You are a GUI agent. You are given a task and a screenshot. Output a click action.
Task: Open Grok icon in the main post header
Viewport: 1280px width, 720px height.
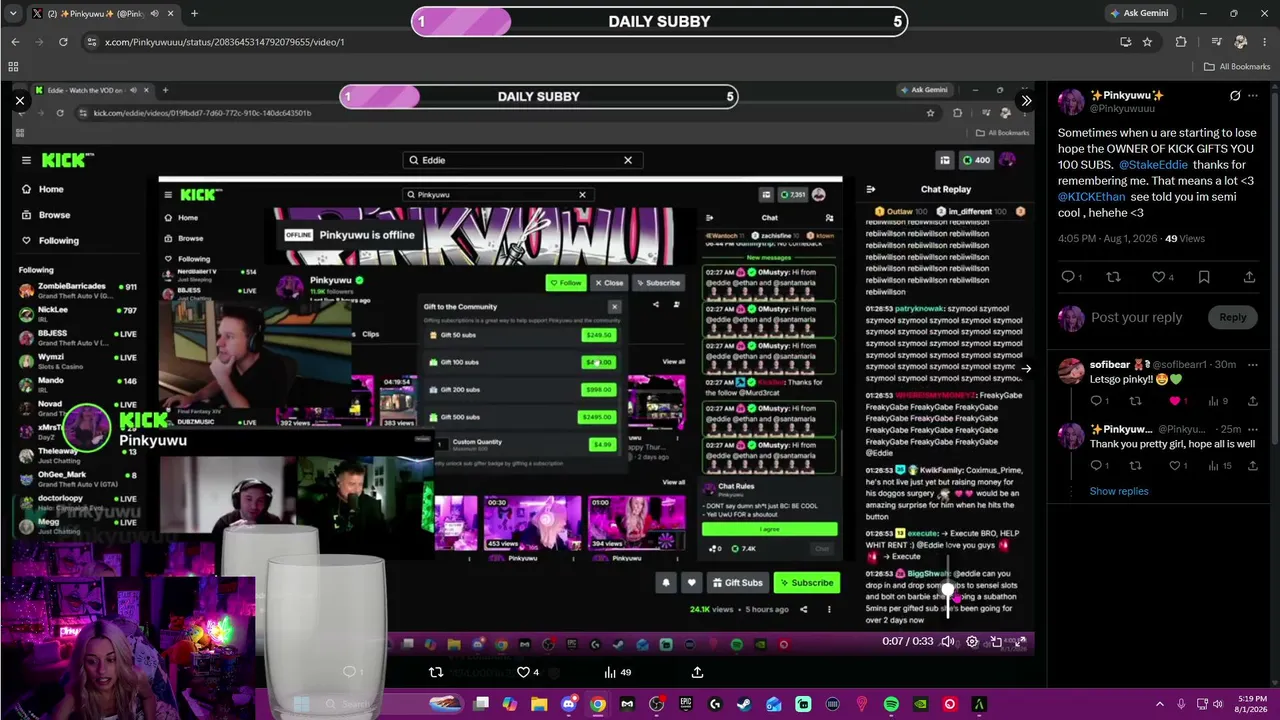pyautogui.click(x=1235, y=96)
